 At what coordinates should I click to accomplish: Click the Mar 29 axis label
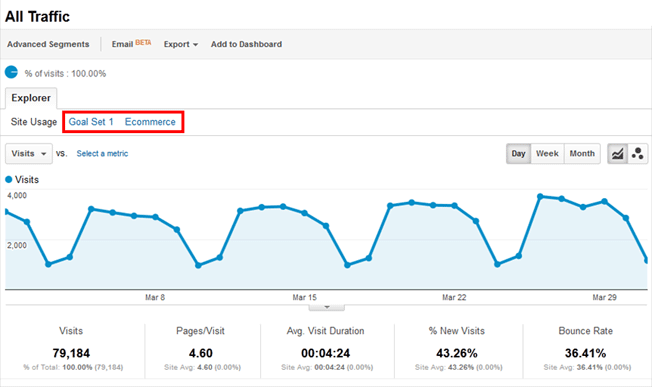pyautogui.click(x=604, y=297)
